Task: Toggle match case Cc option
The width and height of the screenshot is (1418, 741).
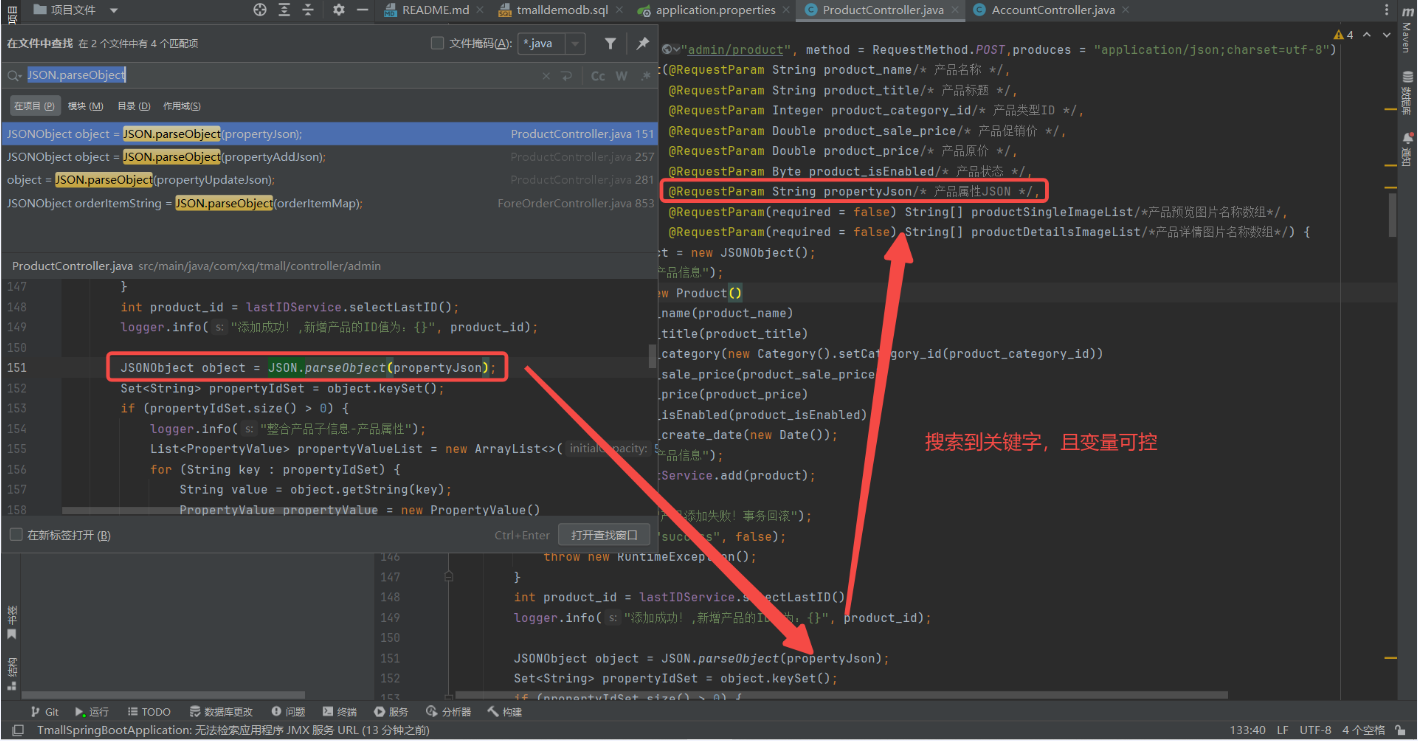Action: pyautogui.click(x=598, y=76)
